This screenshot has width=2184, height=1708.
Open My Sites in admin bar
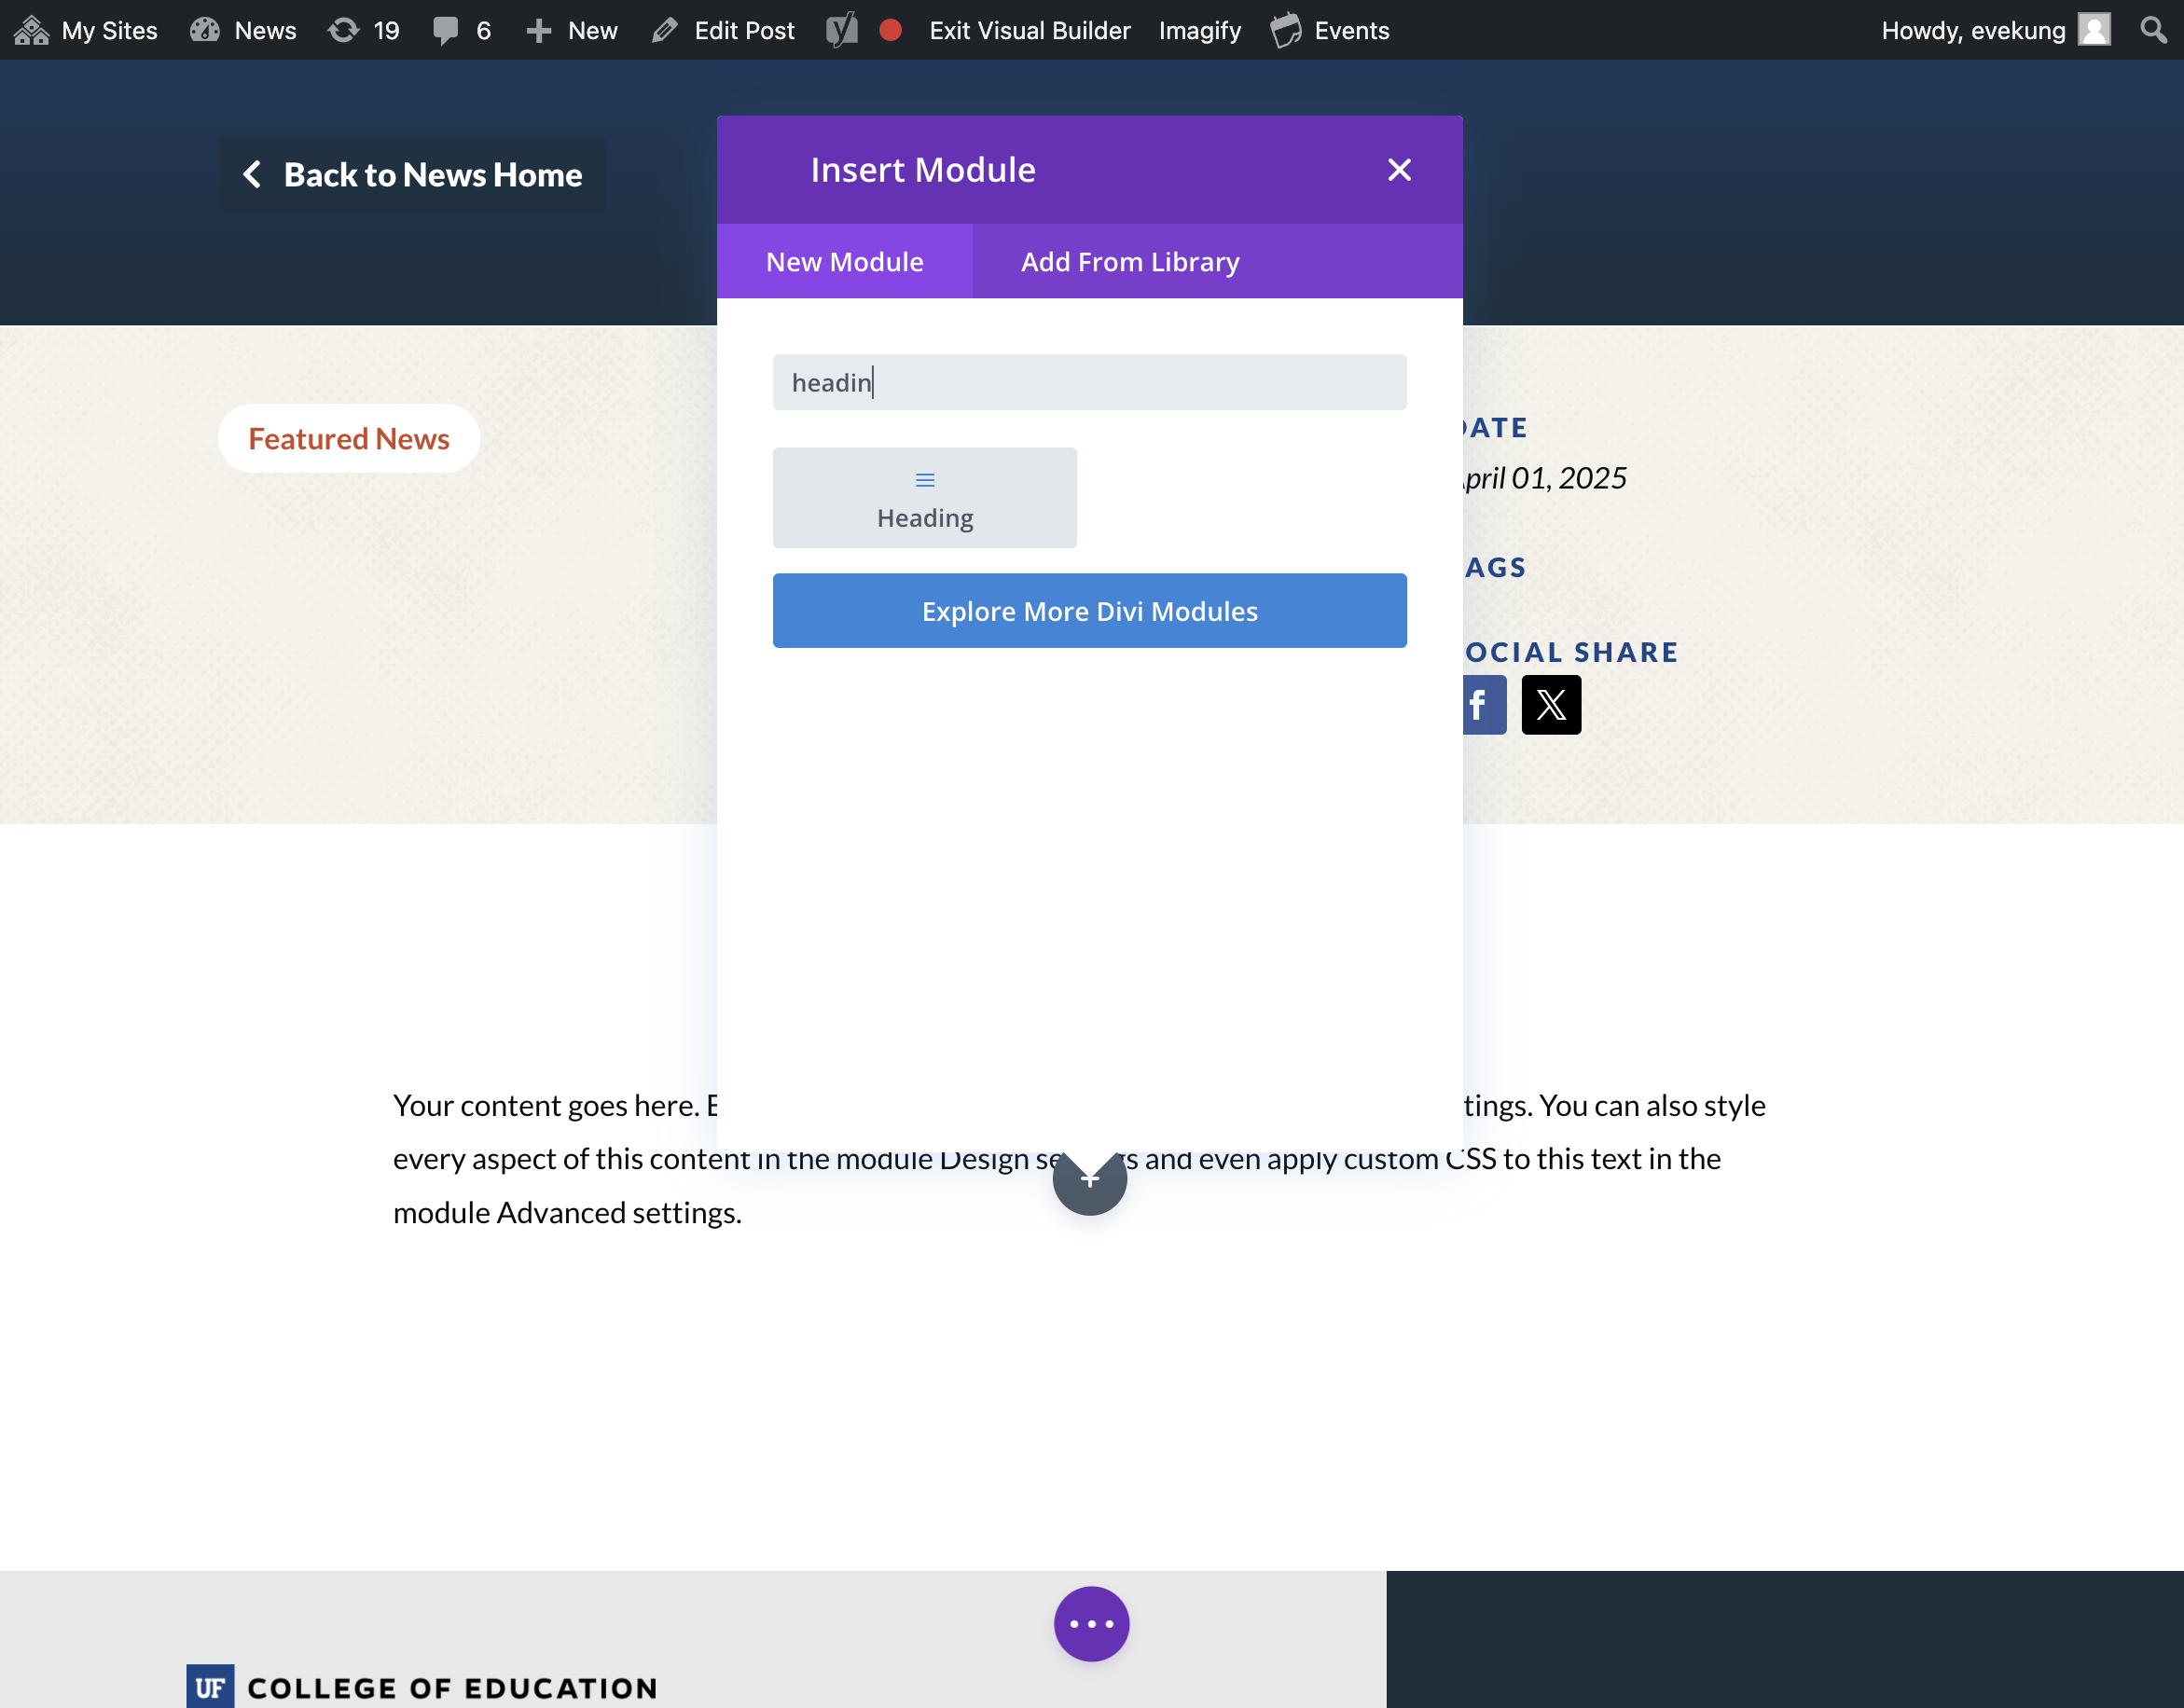[x=86, y=30]
